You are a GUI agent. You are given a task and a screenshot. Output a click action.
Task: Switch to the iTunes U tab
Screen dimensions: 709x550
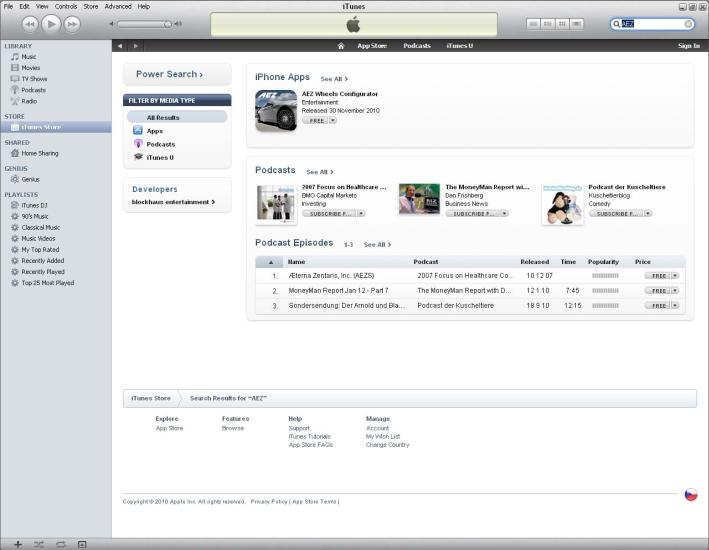pos(460,46)
